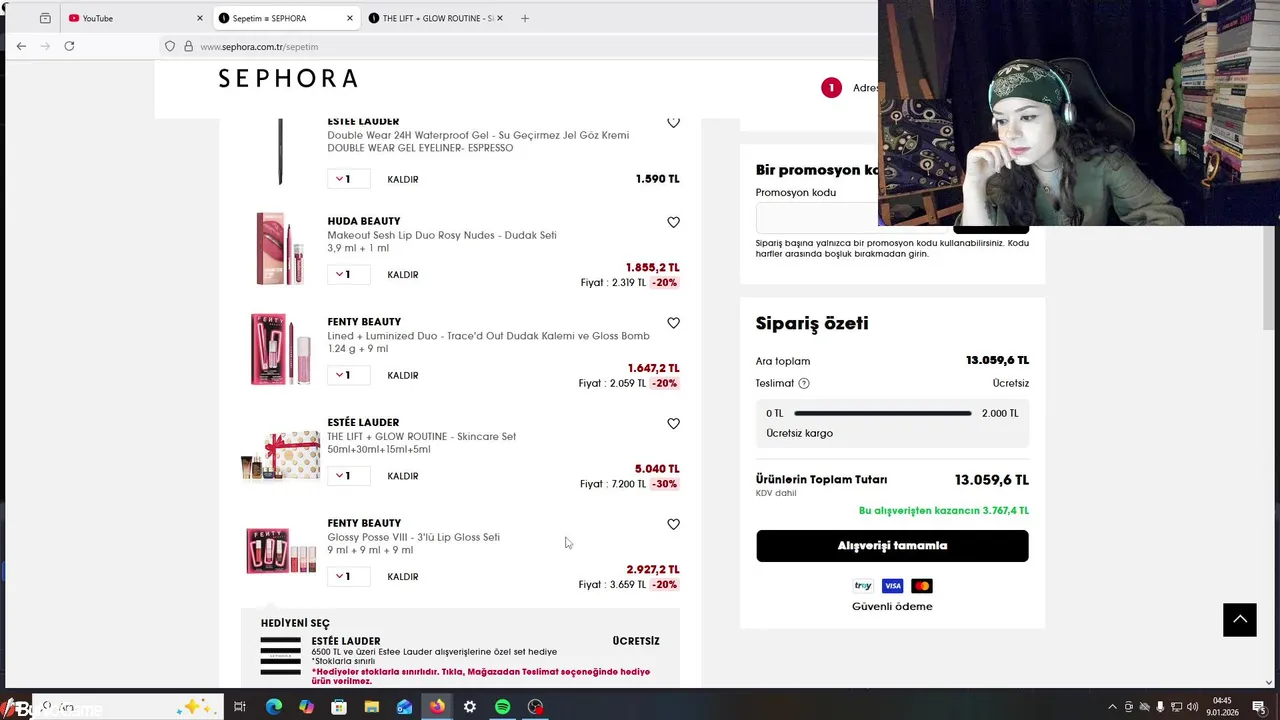
Task: Click the free shipping progress bar
Action: [x=882, y=413]
